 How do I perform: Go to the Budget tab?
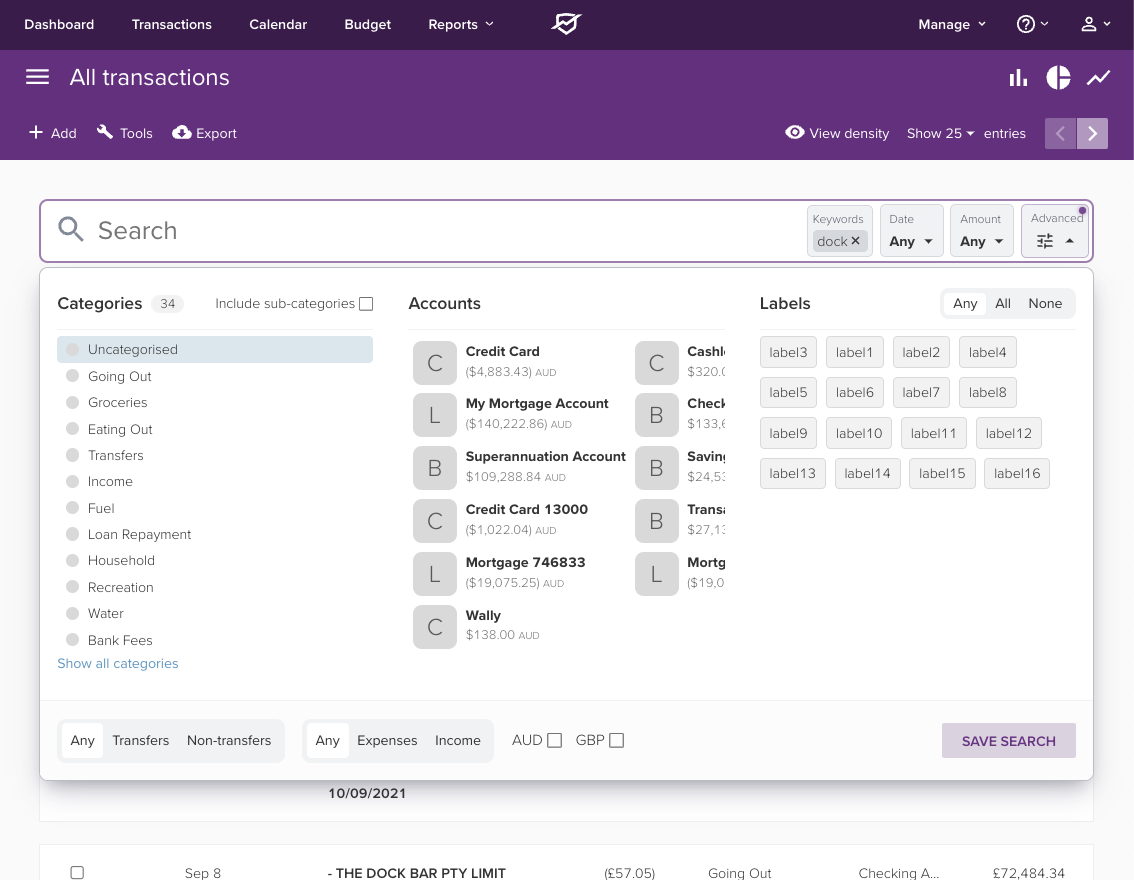click(x=367, y=24)
